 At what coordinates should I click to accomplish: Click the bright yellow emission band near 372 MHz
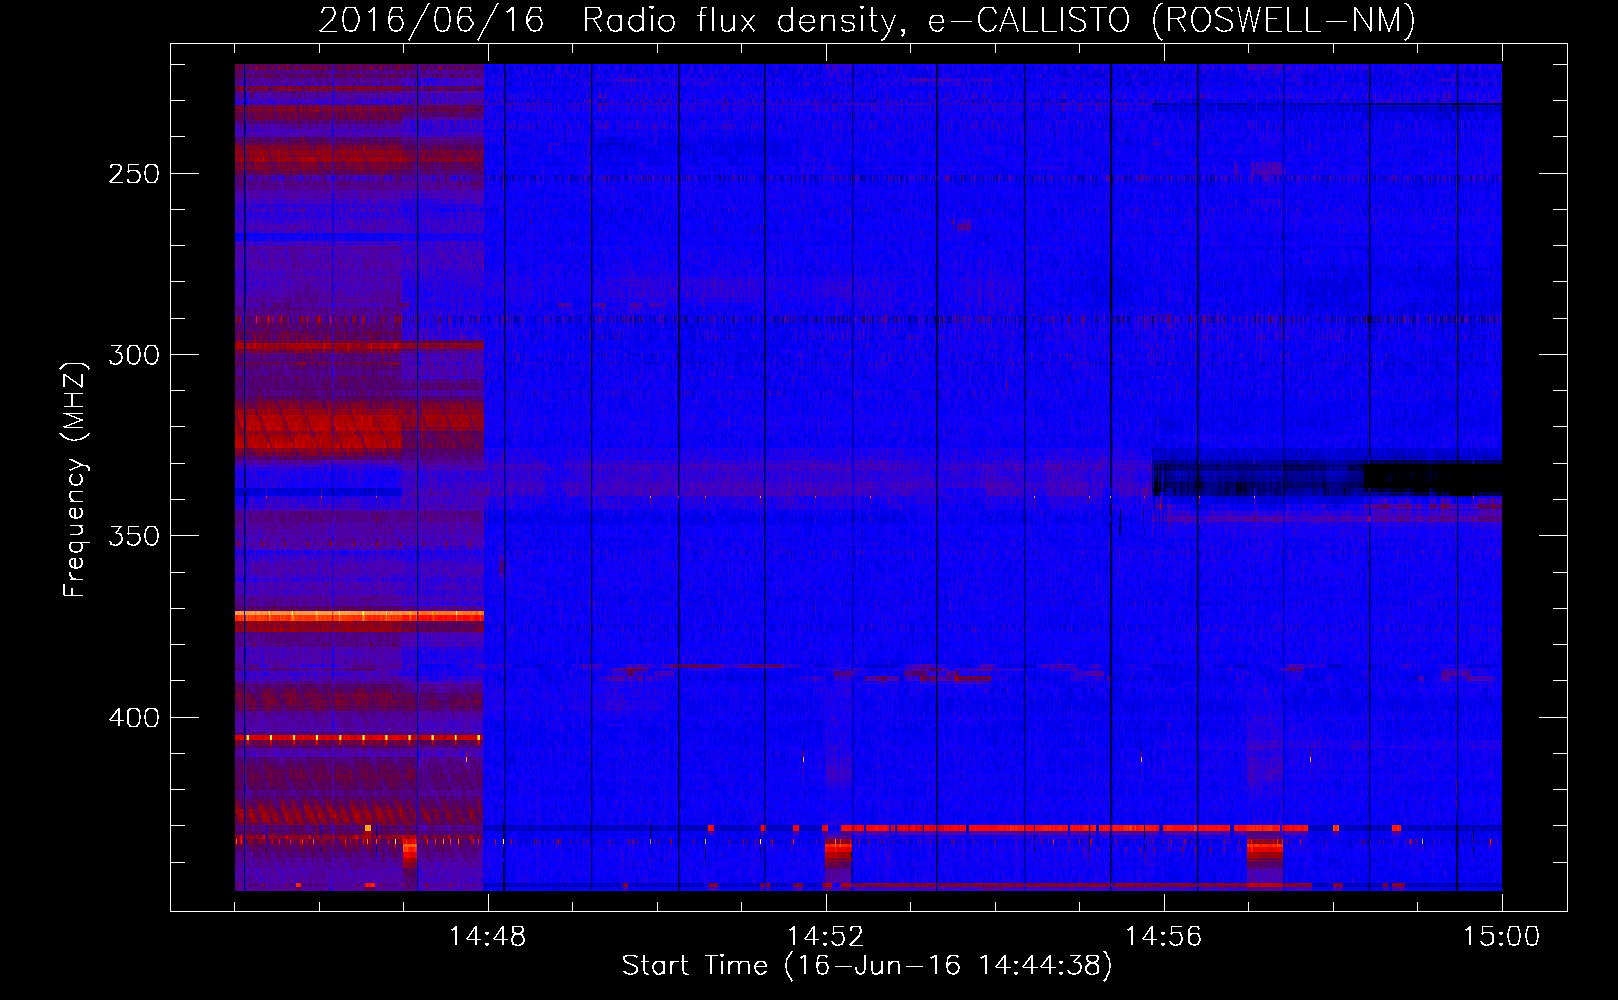click(359, 617)
